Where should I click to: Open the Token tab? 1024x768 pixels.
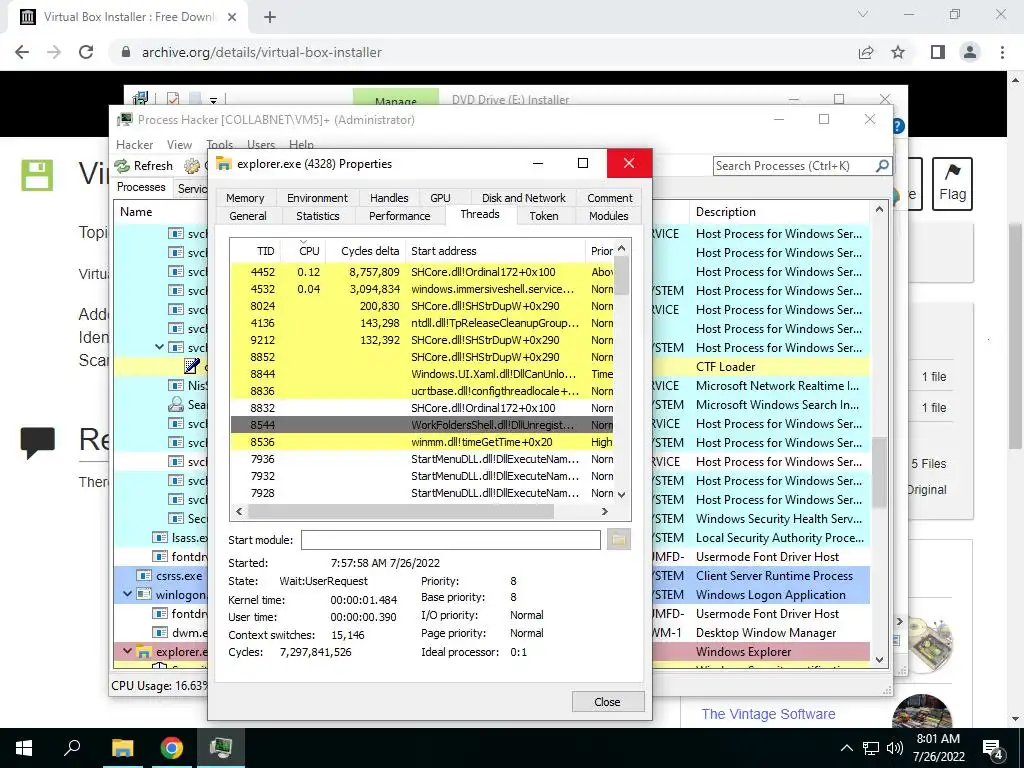tap(544, 216)
